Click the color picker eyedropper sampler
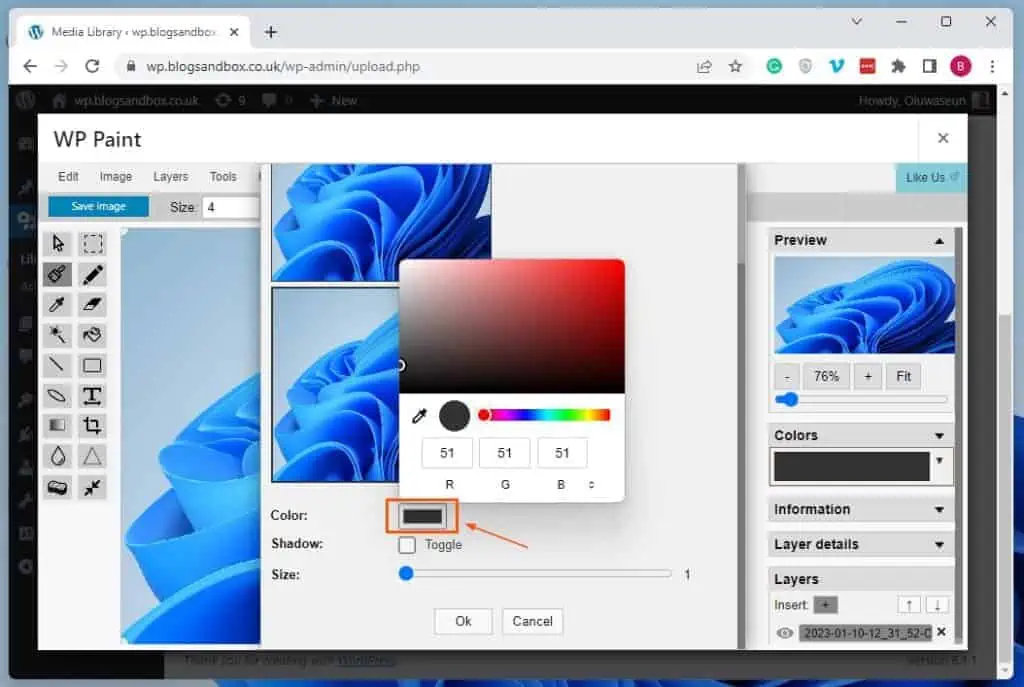Screen dimensions: 1024x687 pyautogui.click(x=420, y=415)
